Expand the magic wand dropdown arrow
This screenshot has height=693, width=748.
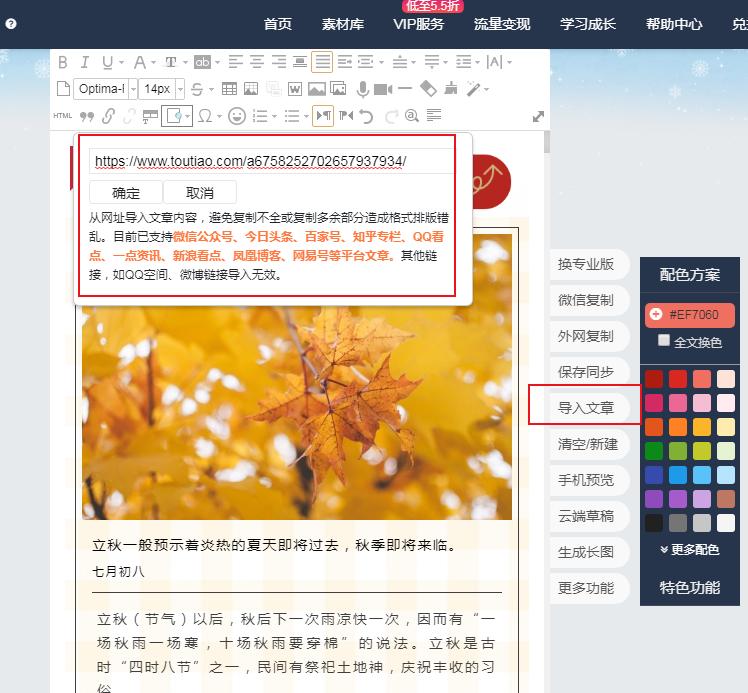(x=487, y=89)
